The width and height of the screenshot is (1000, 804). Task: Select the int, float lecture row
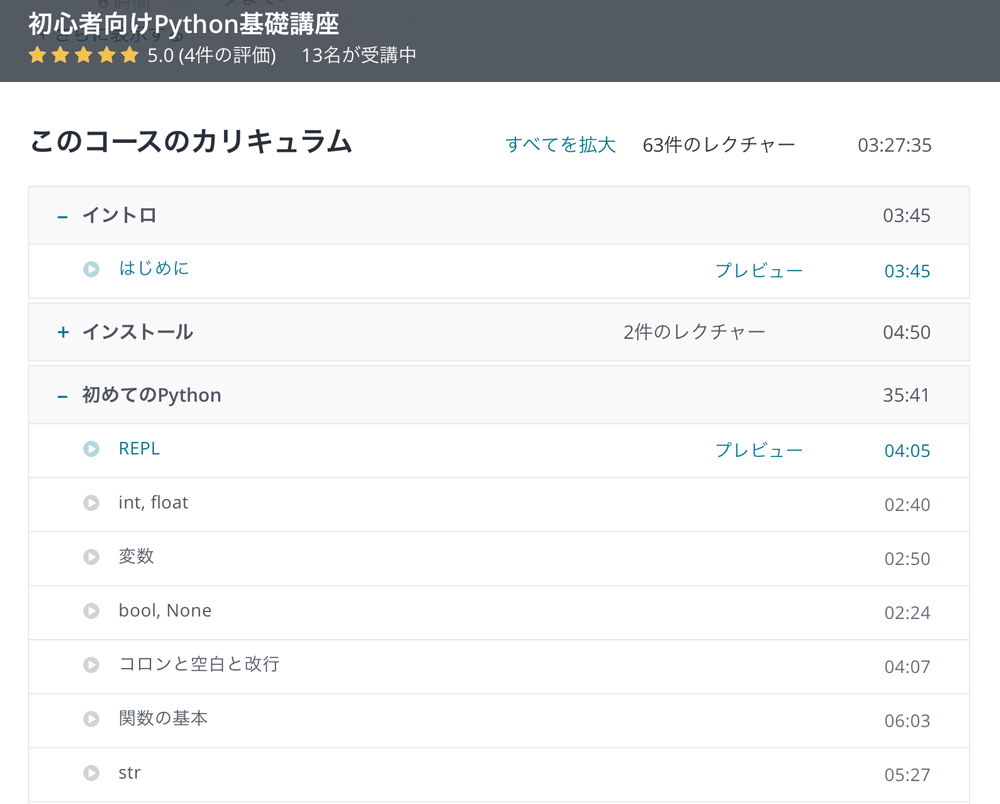tap(499, 504)
